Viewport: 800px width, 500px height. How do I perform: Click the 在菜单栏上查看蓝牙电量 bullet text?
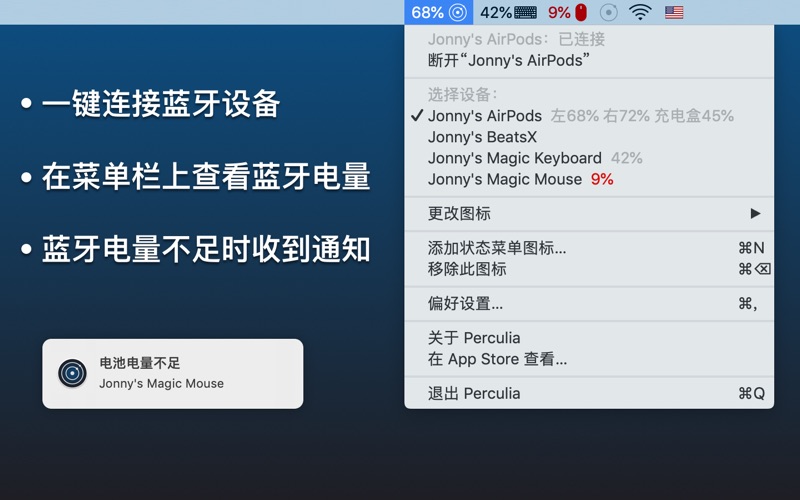coord(206,177)
